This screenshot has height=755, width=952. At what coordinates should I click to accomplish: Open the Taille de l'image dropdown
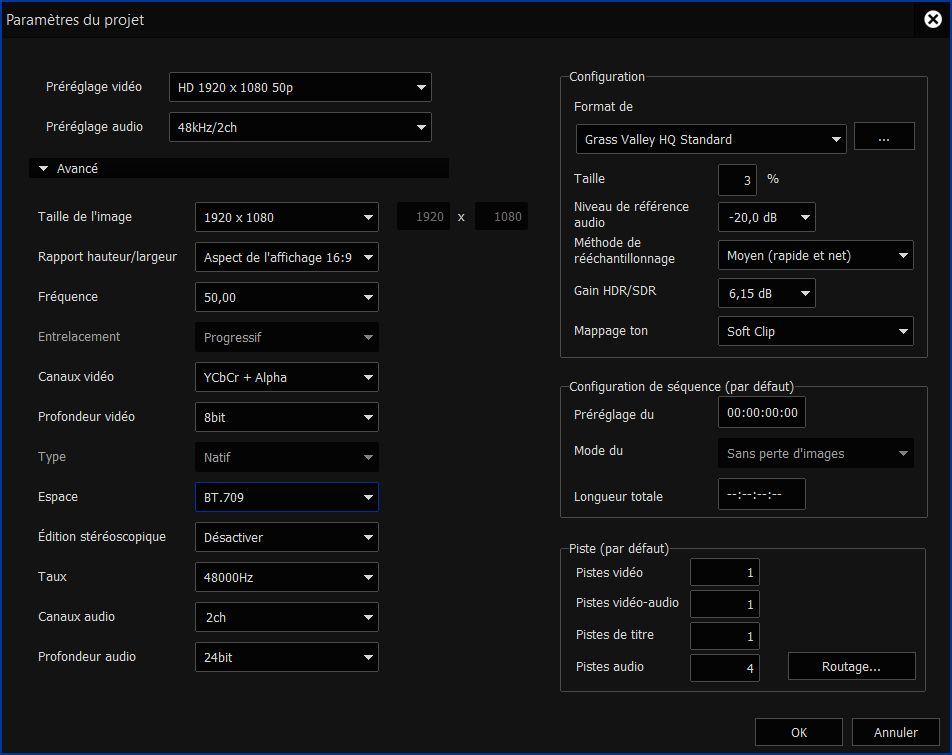click(286, 217)
